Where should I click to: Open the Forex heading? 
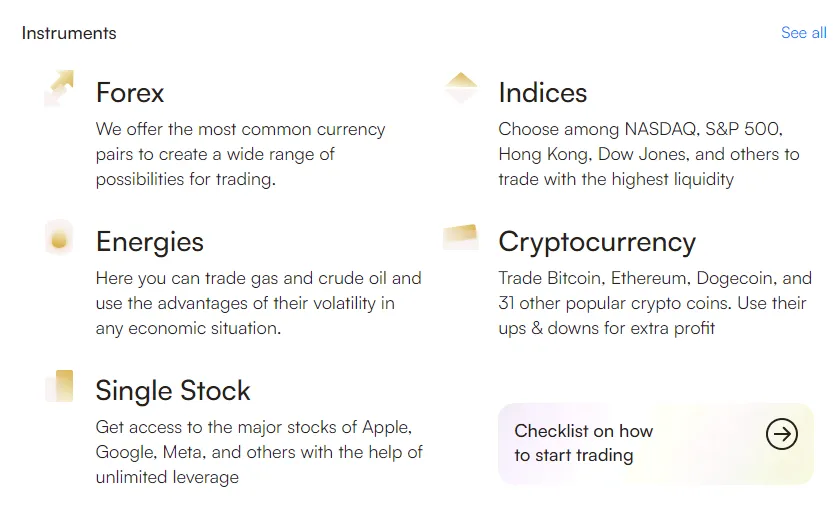coord(130,93)
